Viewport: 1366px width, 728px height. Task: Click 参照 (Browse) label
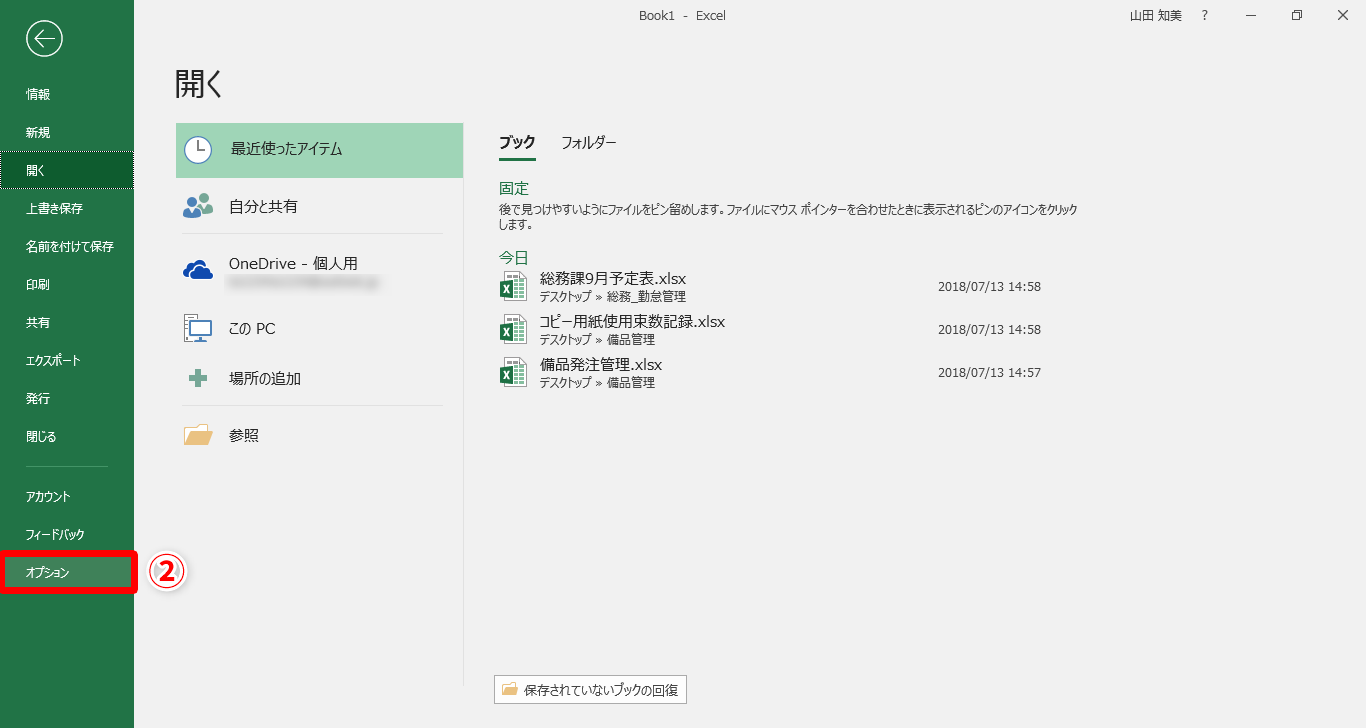(x=244, y=435)
